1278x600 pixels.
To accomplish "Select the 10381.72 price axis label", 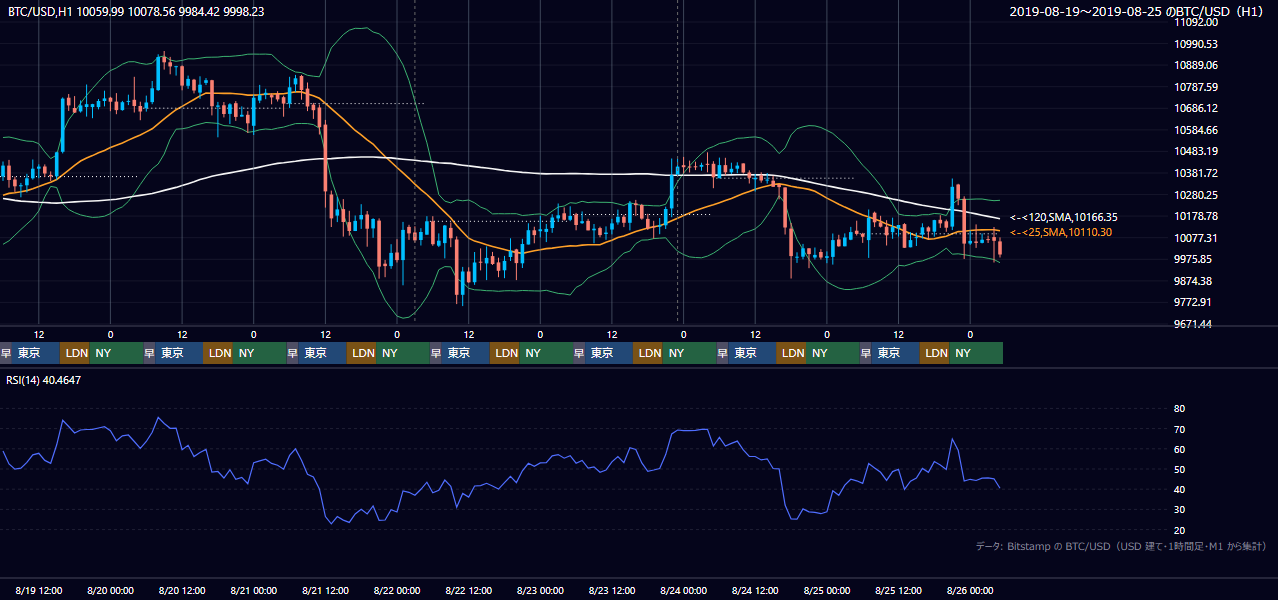I will tap(1196, 173).
